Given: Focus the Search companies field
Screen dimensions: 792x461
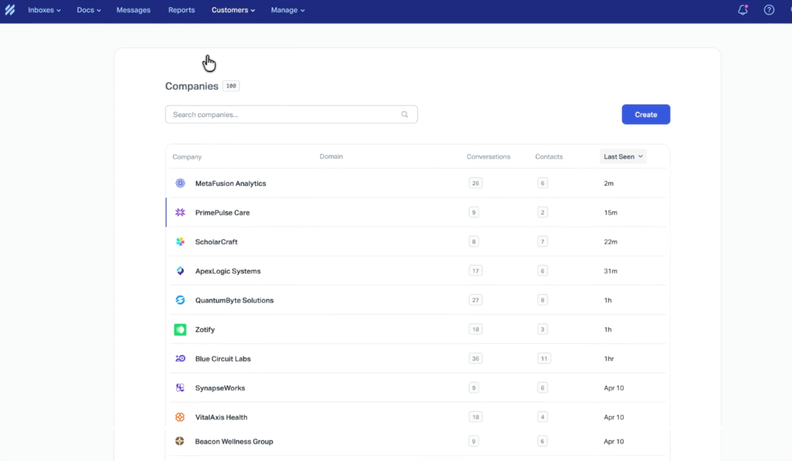Looking at the screenshot, I should click(x=291, y=115).
